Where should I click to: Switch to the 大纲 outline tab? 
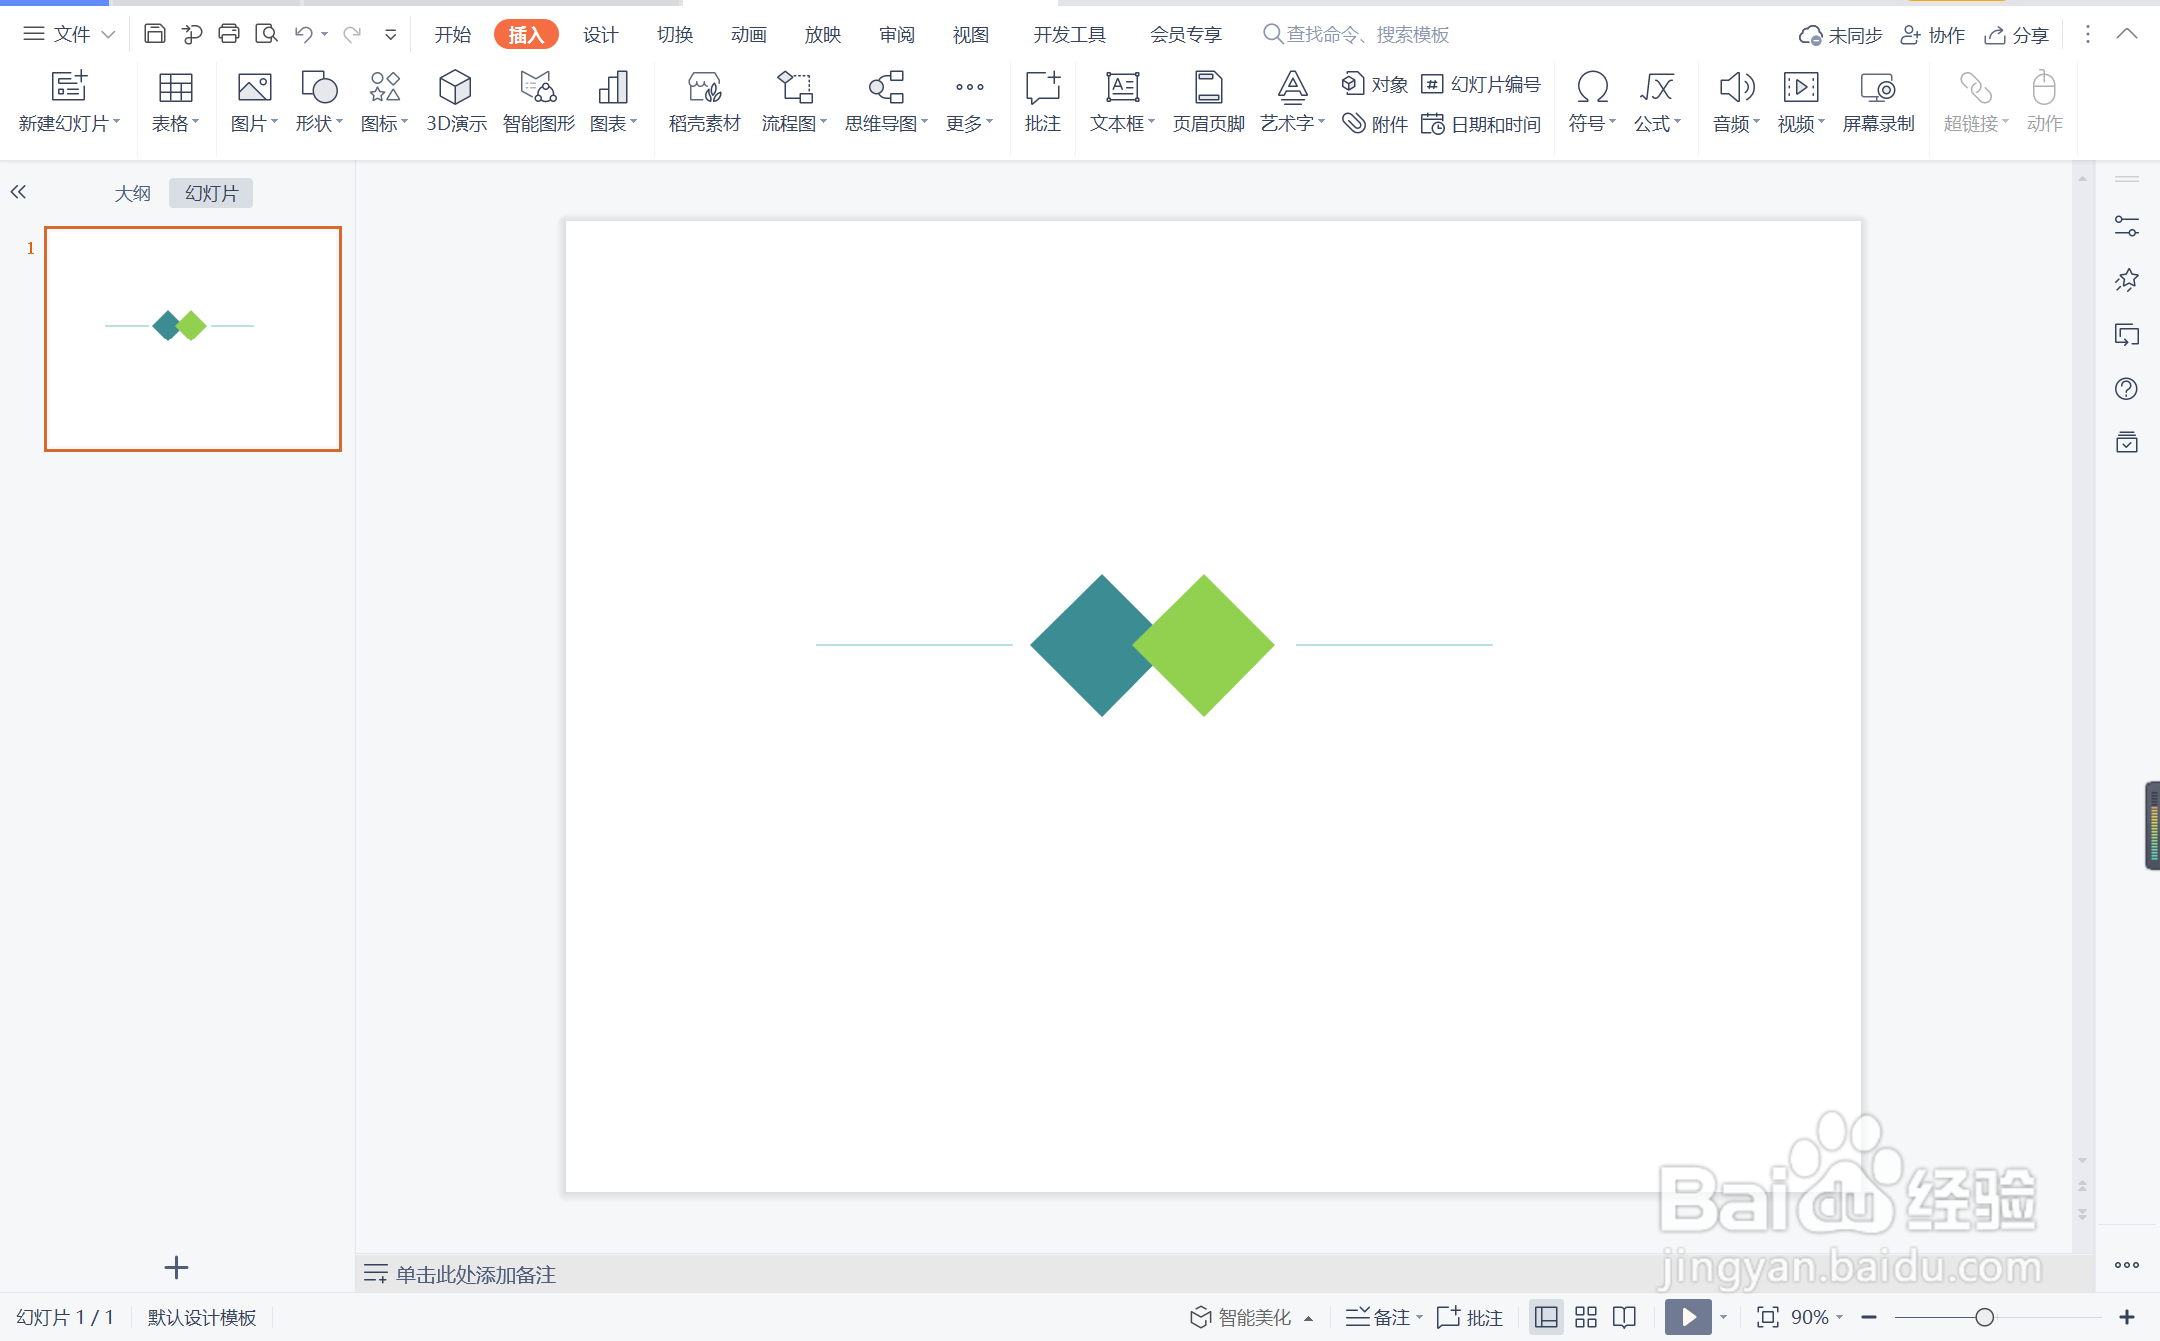(x=132, y=193)
